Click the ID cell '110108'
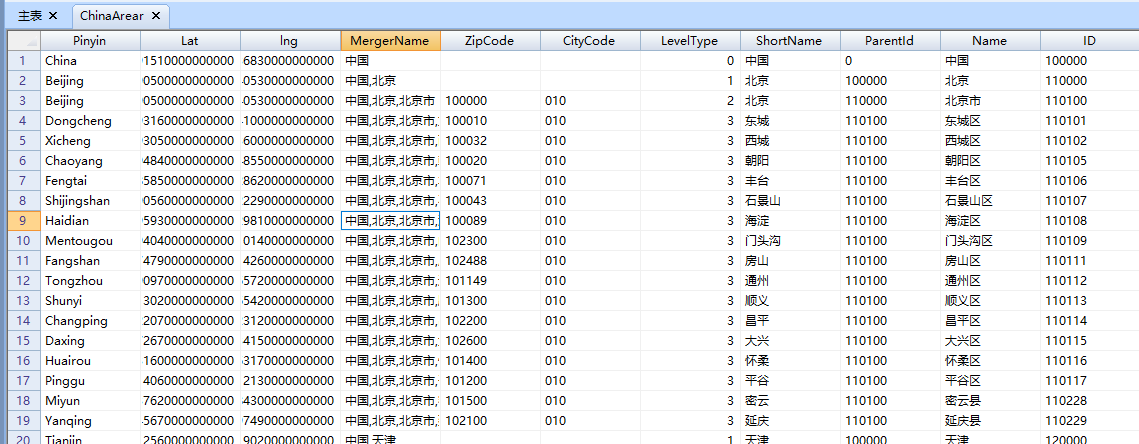This screenshot has height=444, width=1139. pos(1089,221)
